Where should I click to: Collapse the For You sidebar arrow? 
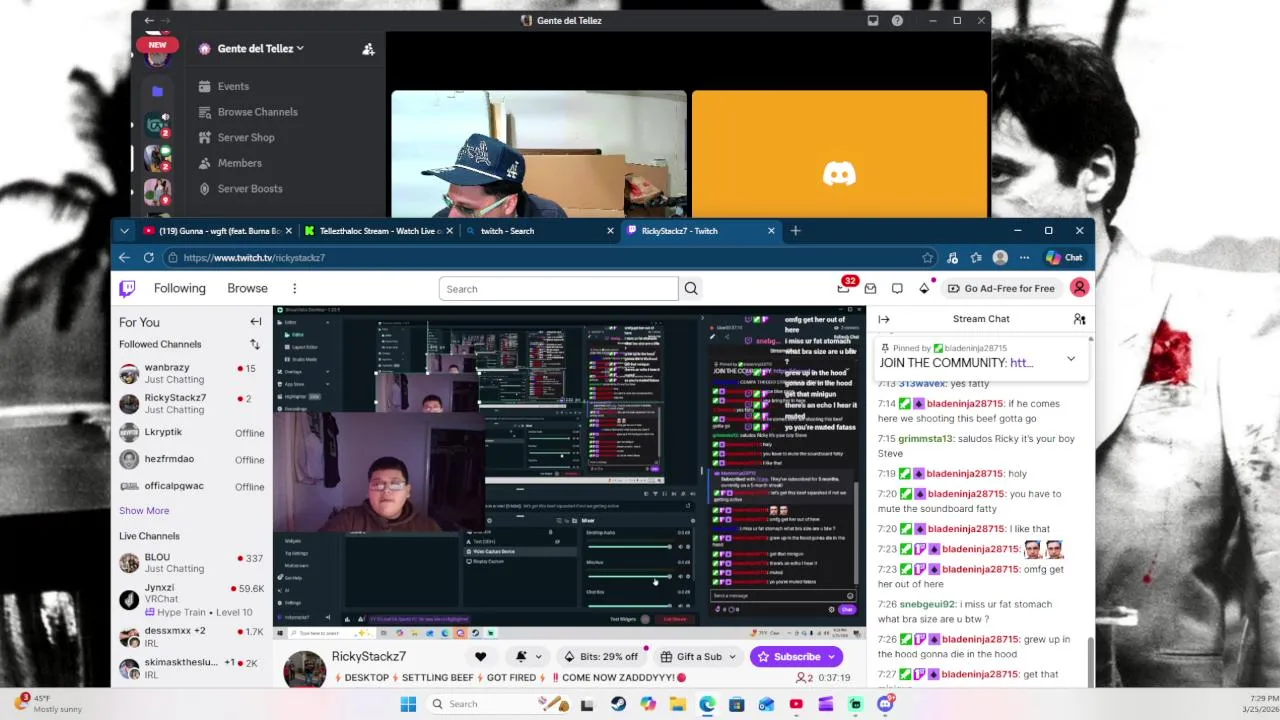[x=256, y=322]
